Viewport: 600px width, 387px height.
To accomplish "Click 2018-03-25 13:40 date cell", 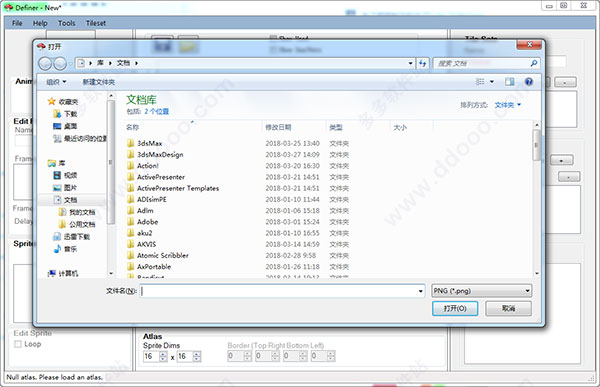I will [292, 143].
